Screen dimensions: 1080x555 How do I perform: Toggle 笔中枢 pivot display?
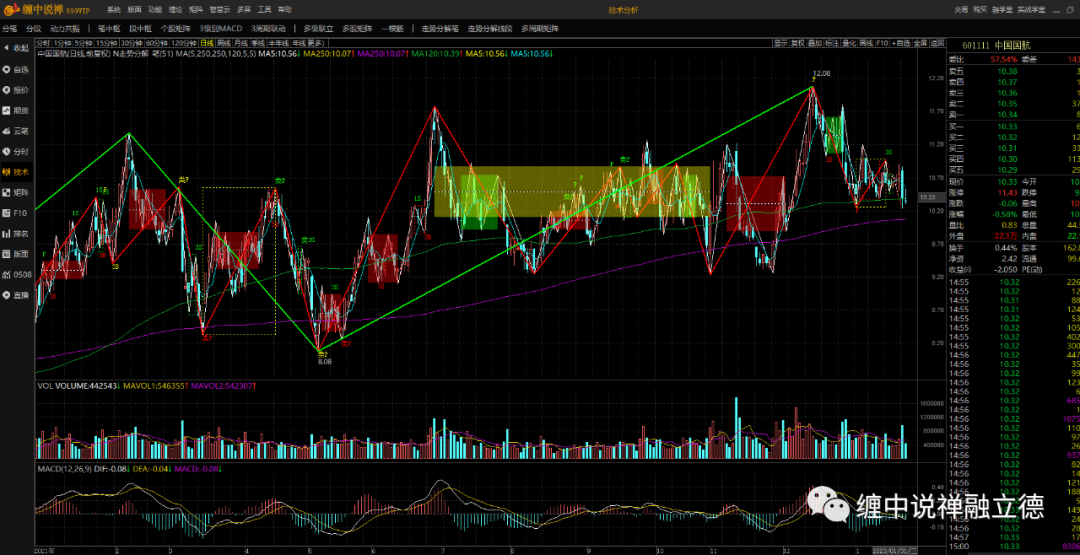point(109,29)
